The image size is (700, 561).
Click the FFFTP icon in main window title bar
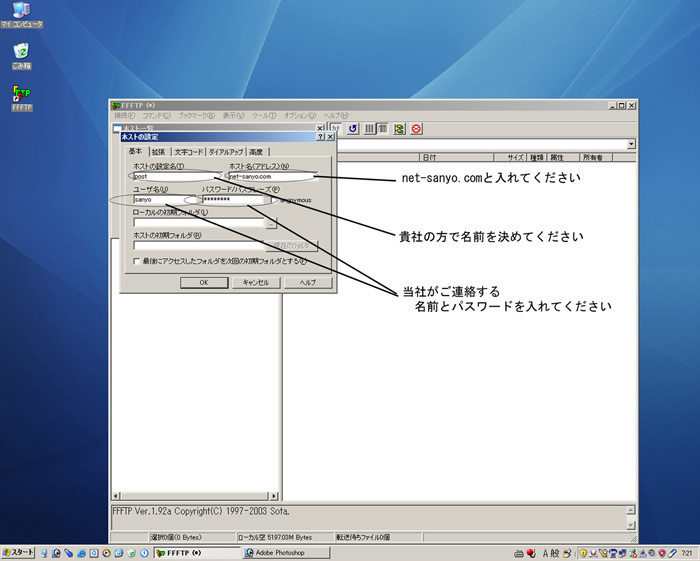116,105
